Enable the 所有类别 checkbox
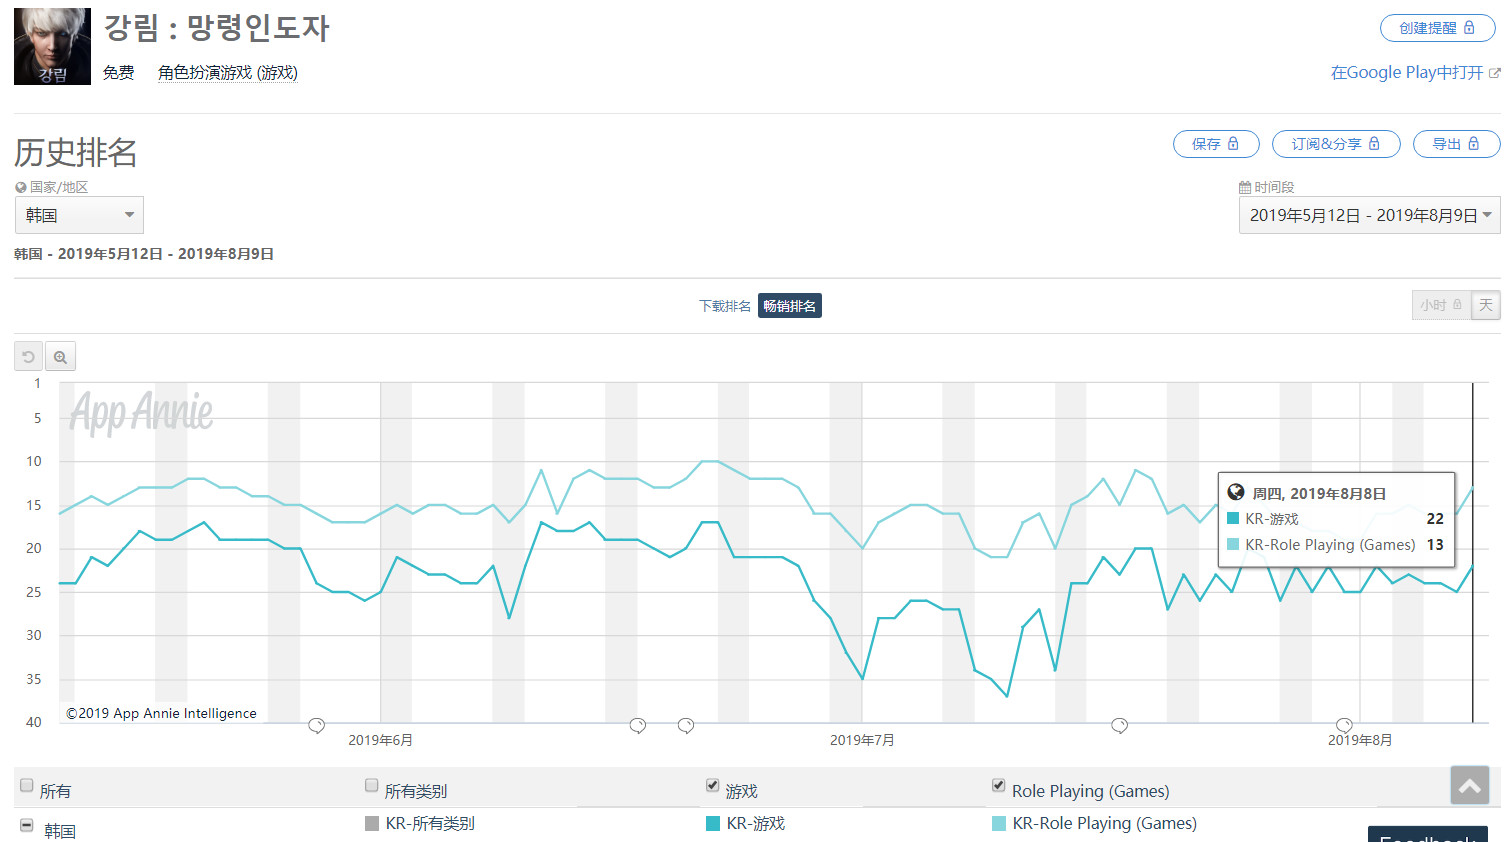The width and height of the screenshot is (1508, 842). pos(372,785)
